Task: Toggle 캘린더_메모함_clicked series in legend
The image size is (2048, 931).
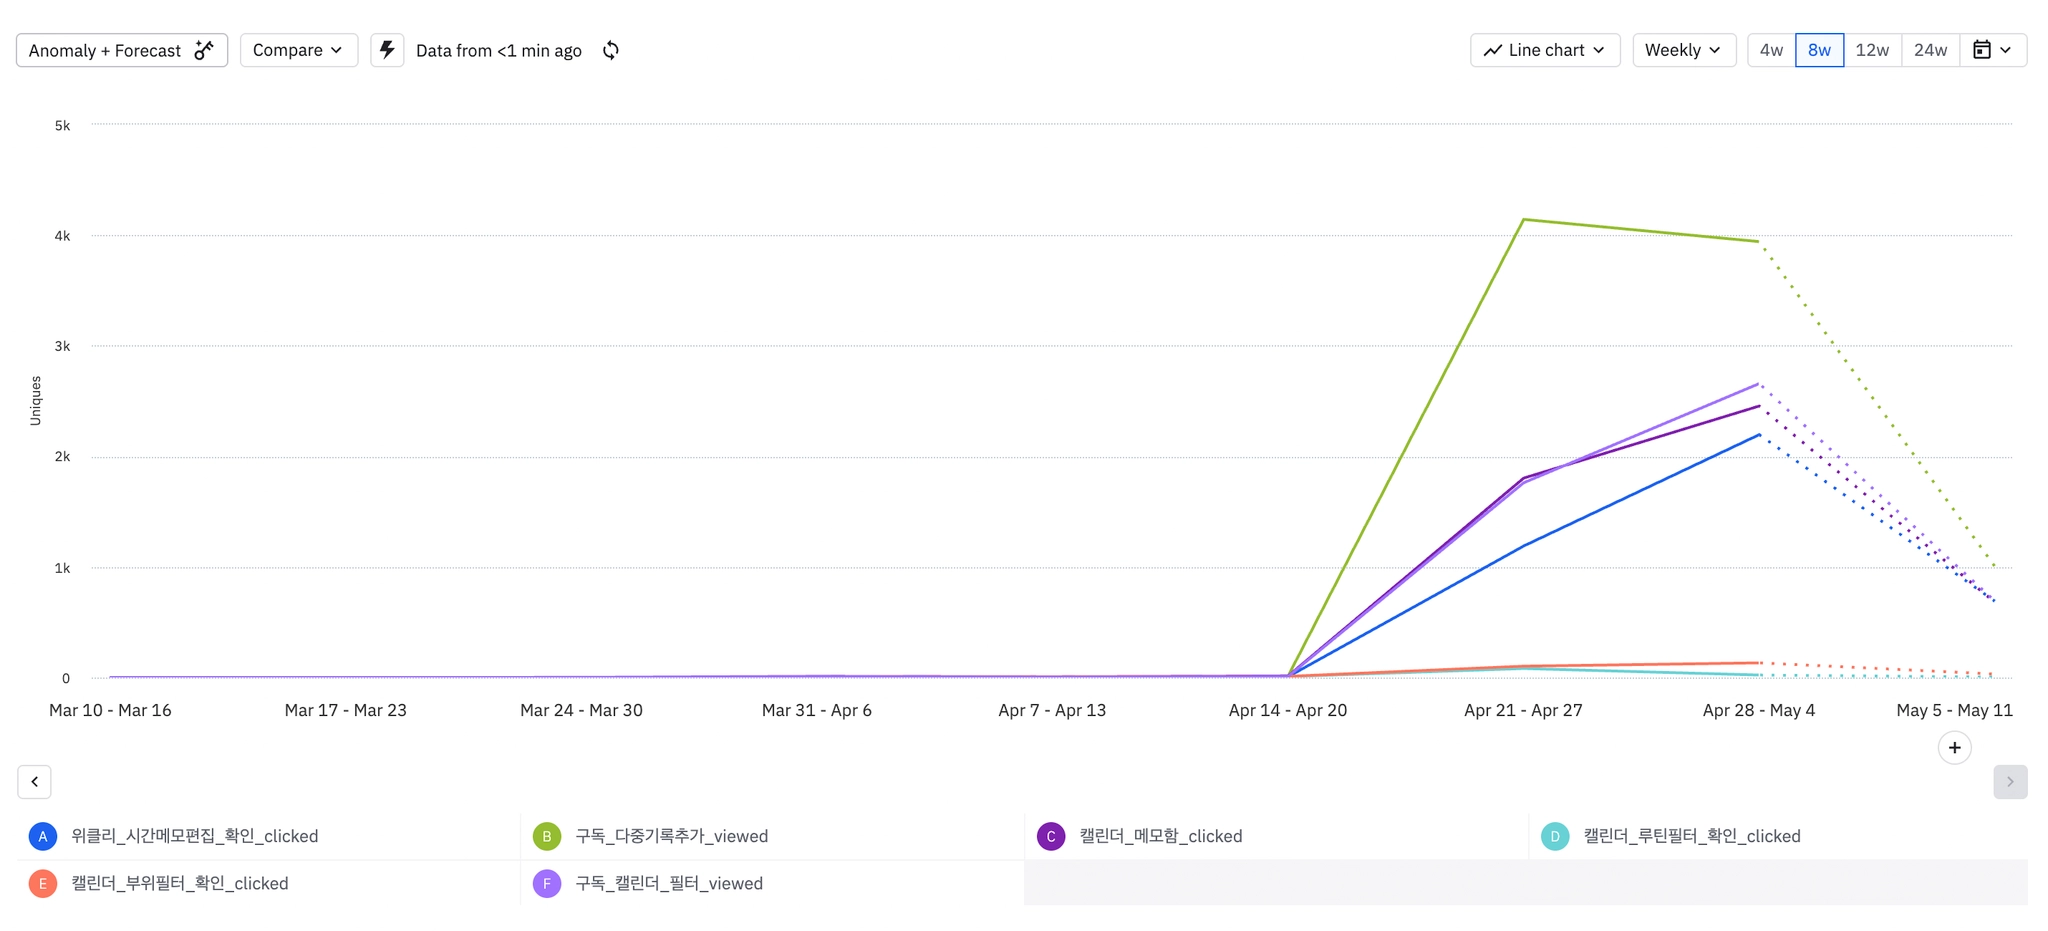Action: coord(1160,836)
